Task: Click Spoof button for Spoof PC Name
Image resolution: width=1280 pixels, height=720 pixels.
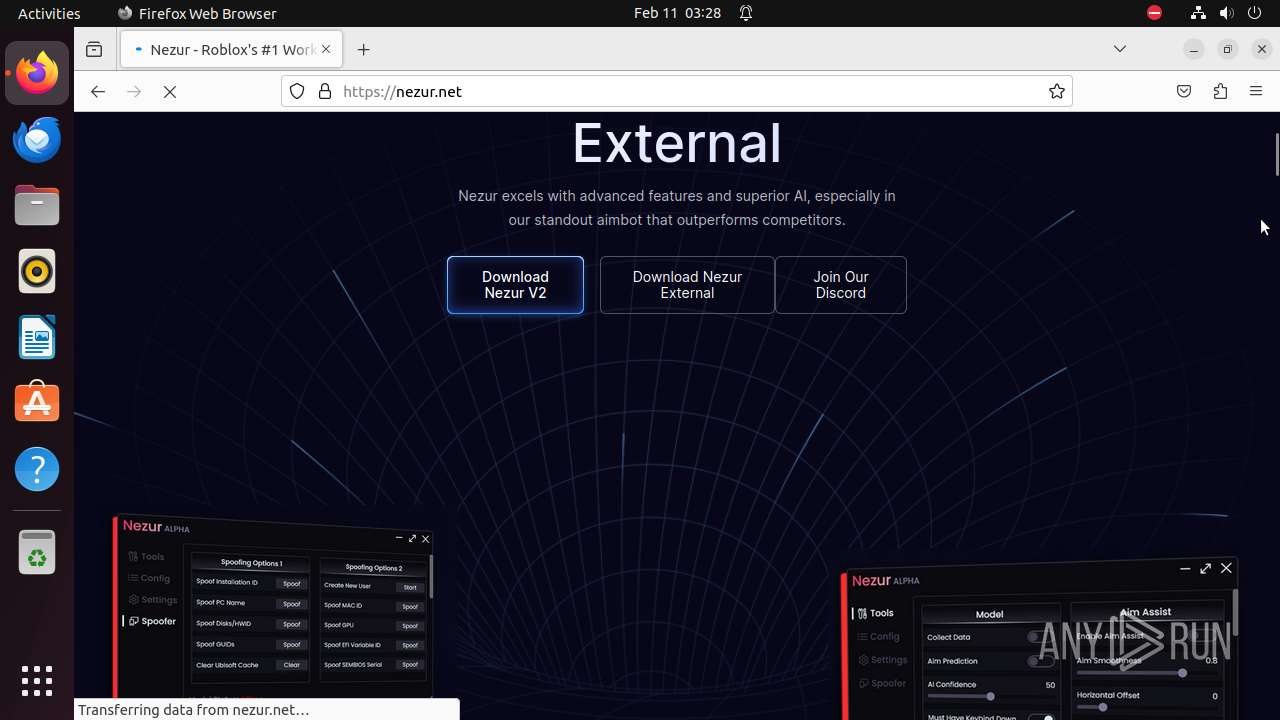Action: (292, 604)
